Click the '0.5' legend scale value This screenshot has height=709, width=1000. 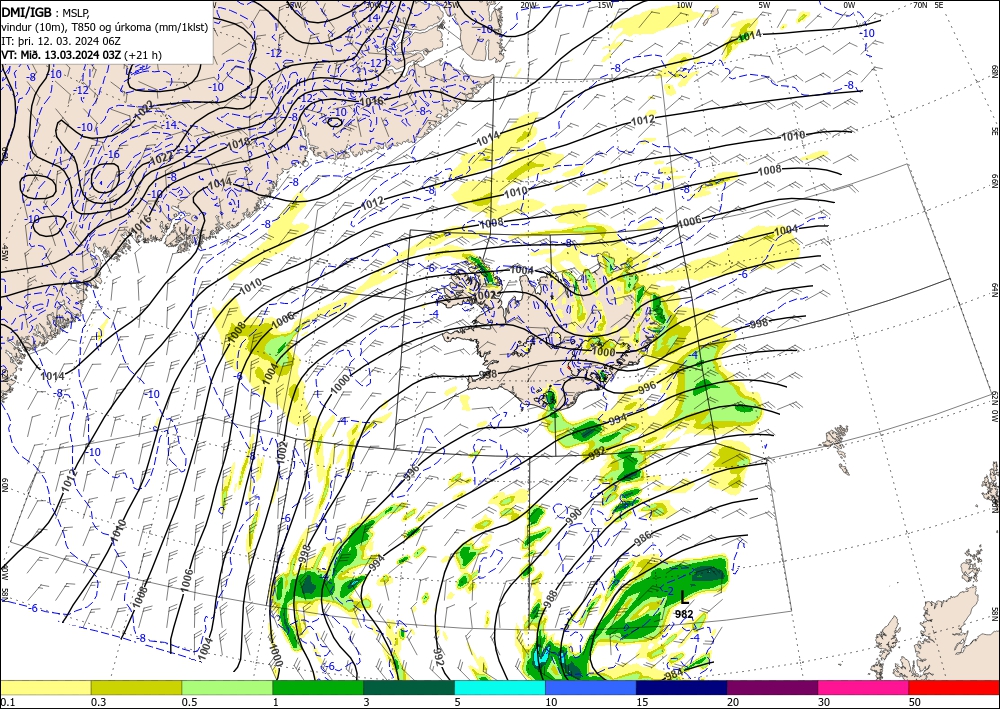pos(189,702)
